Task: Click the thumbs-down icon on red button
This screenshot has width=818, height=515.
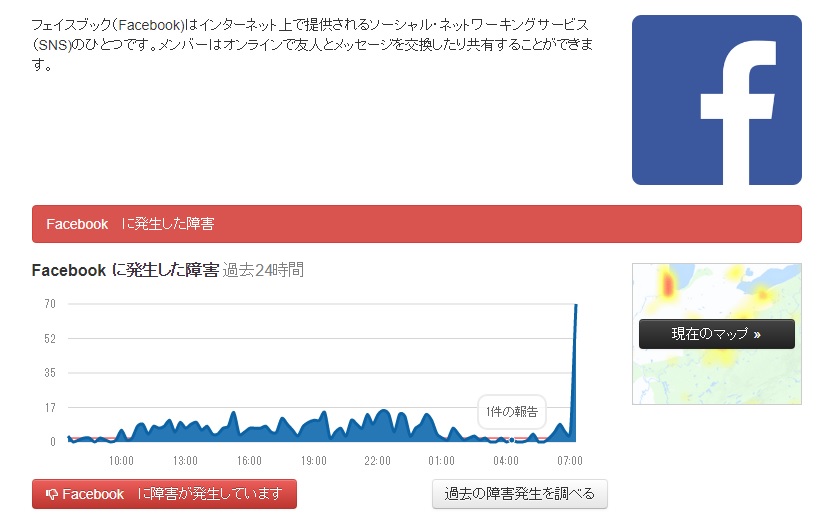Action: pyautogui.click(x=51, y=494)
